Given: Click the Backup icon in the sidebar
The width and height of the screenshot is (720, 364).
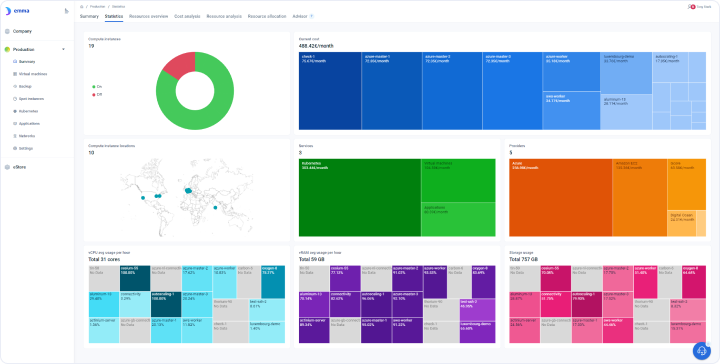Looking at the screenshot, I should (15, 86).
